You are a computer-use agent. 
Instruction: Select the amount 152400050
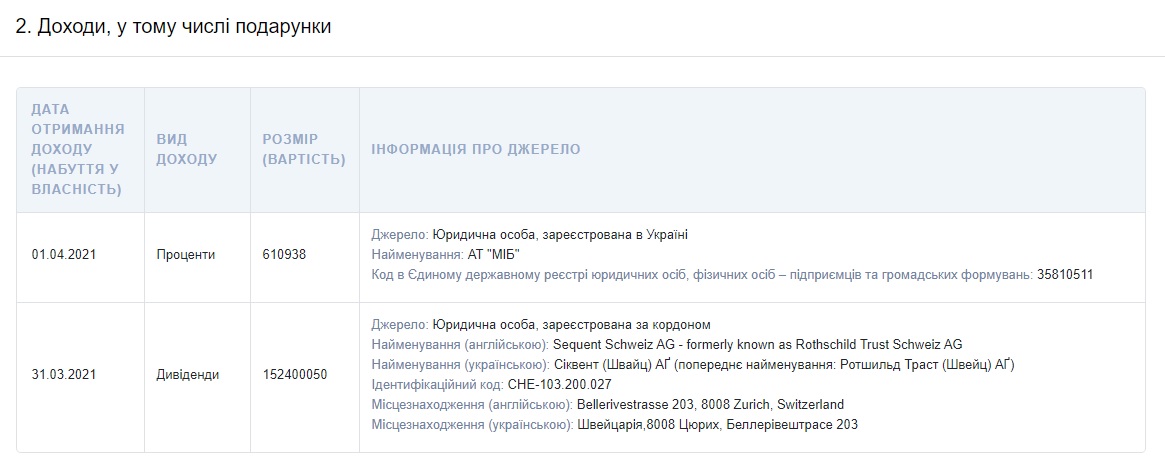pos(294,375)
